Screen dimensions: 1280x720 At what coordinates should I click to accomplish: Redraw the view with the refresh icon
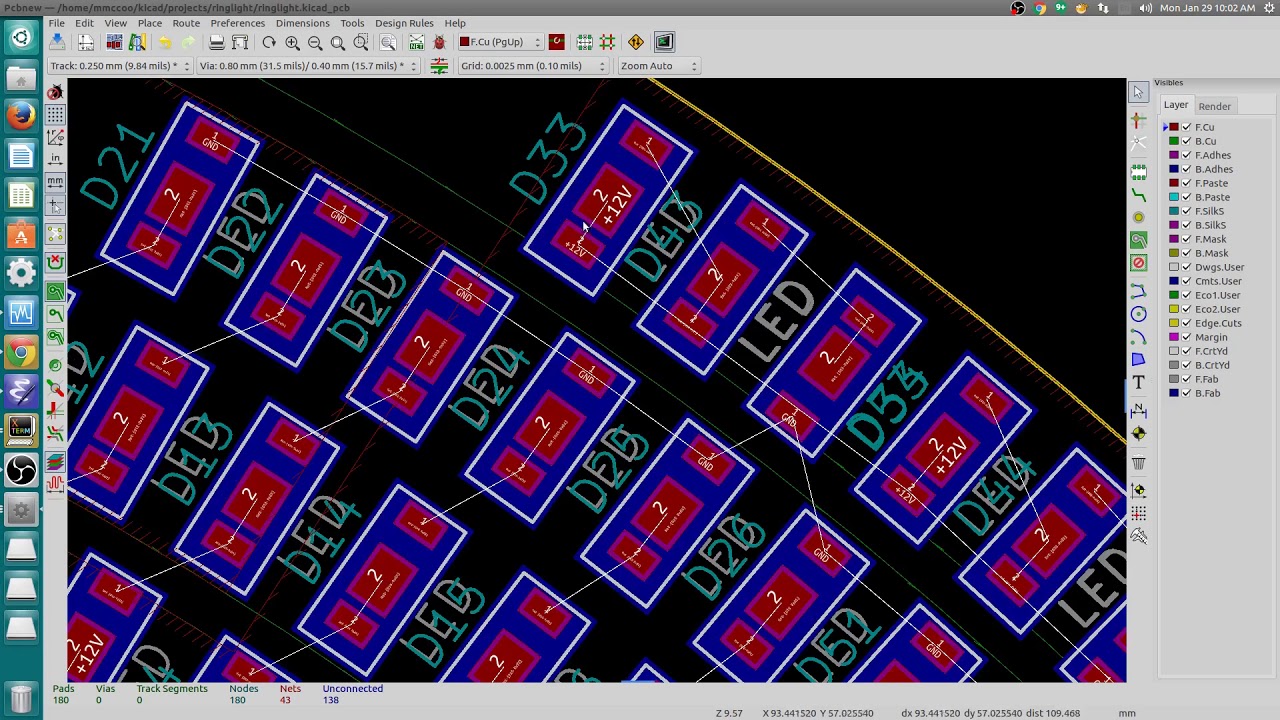pyautogui.click(x=269, y=42)
